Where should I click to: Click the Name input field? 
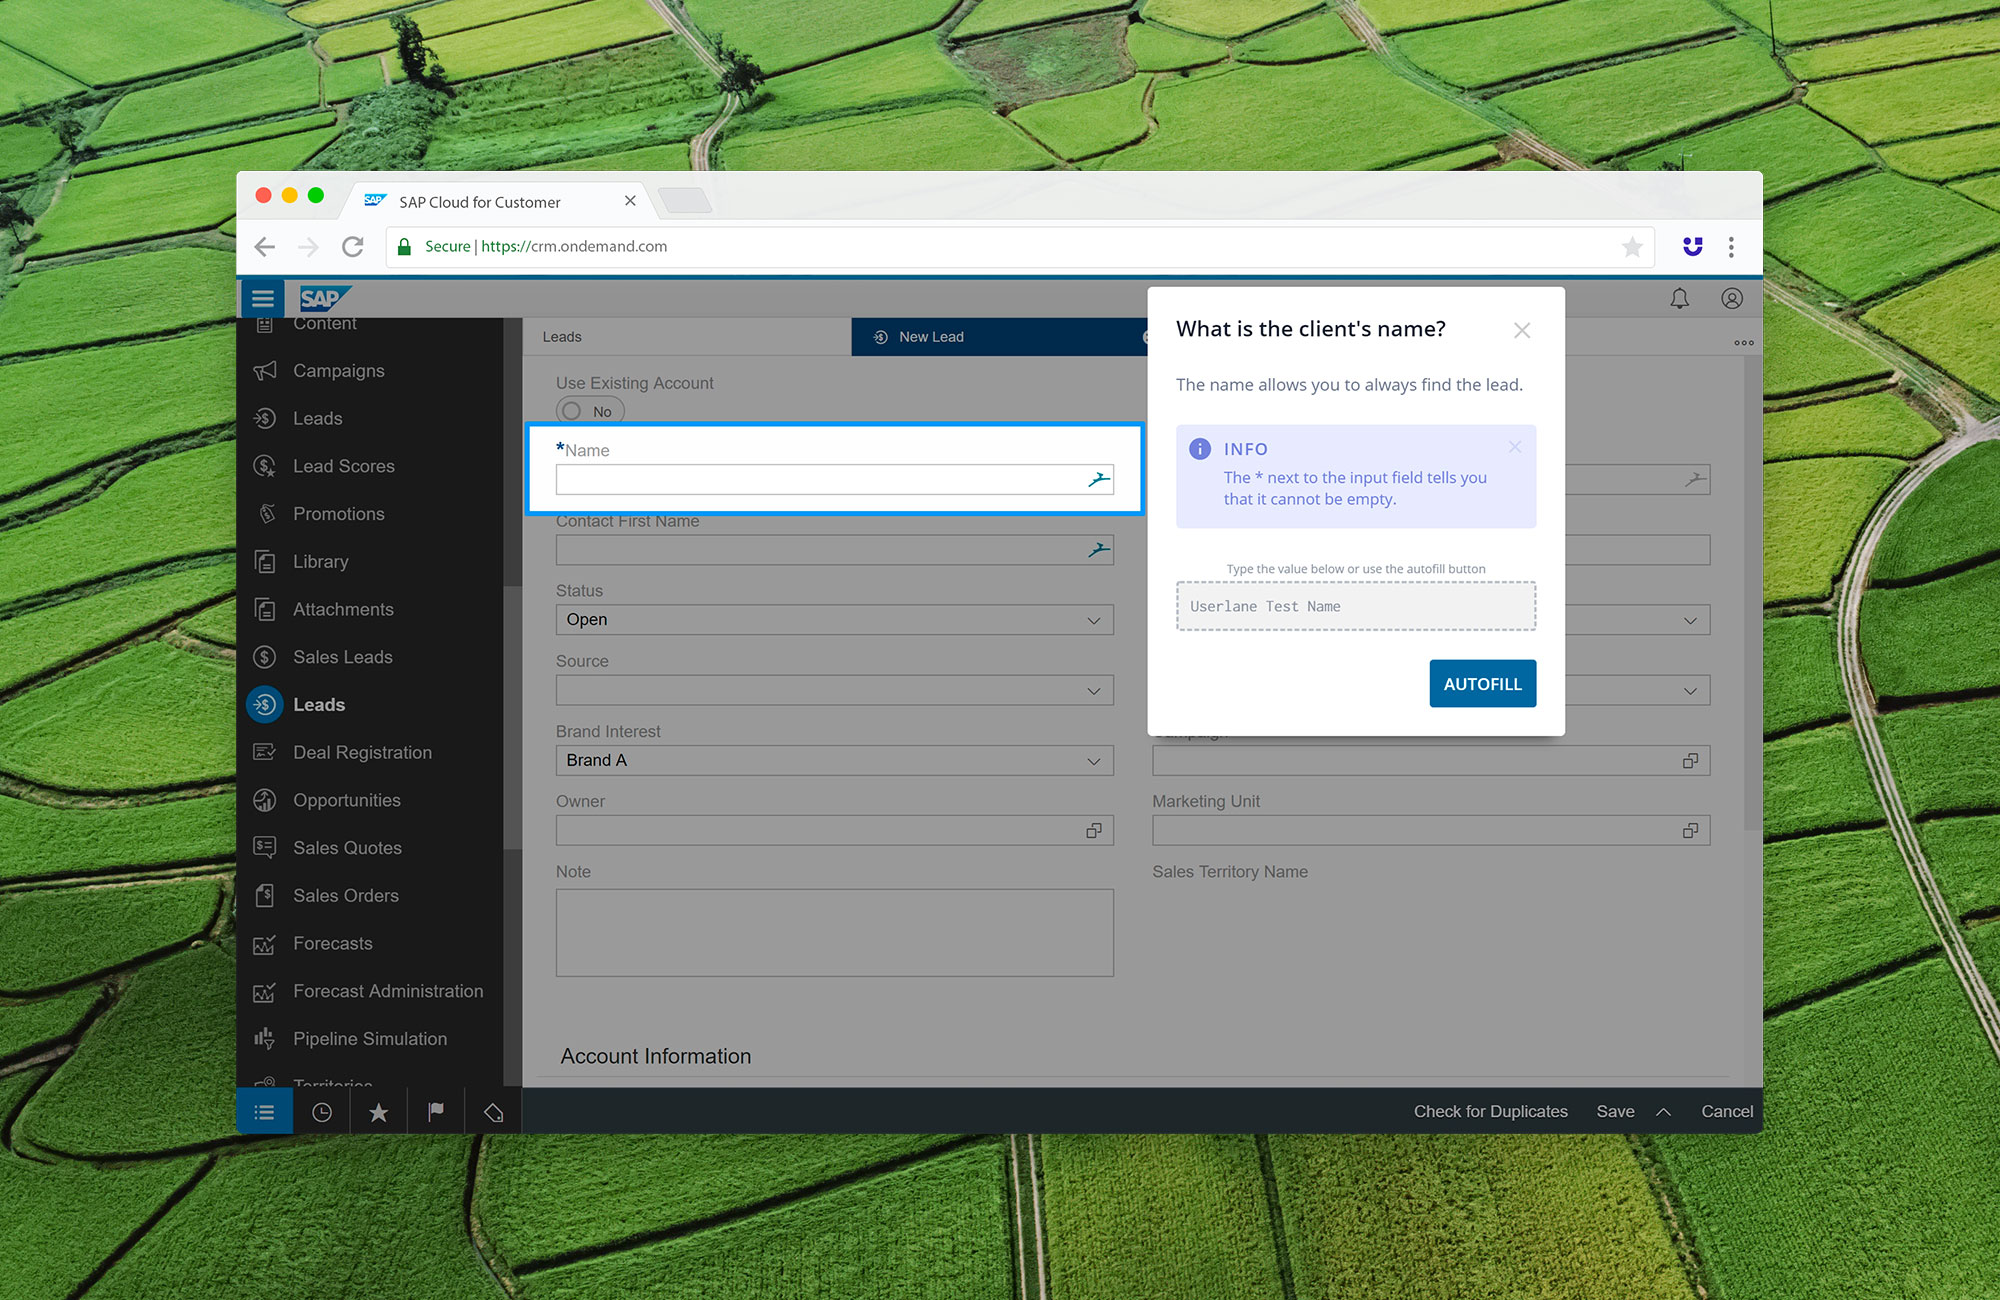pos(834,479)
